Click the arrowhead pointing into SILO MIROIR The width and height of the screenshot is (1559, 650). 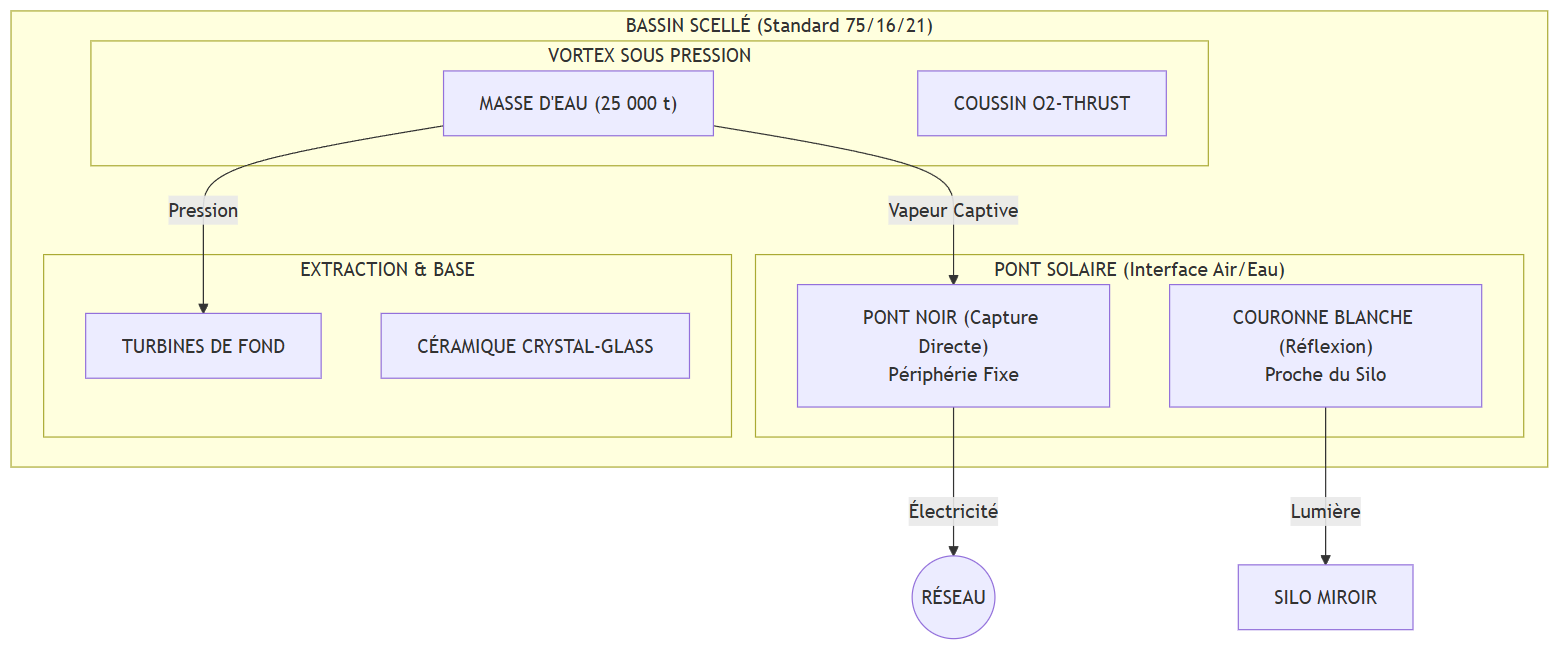[x=1325, y=559]
